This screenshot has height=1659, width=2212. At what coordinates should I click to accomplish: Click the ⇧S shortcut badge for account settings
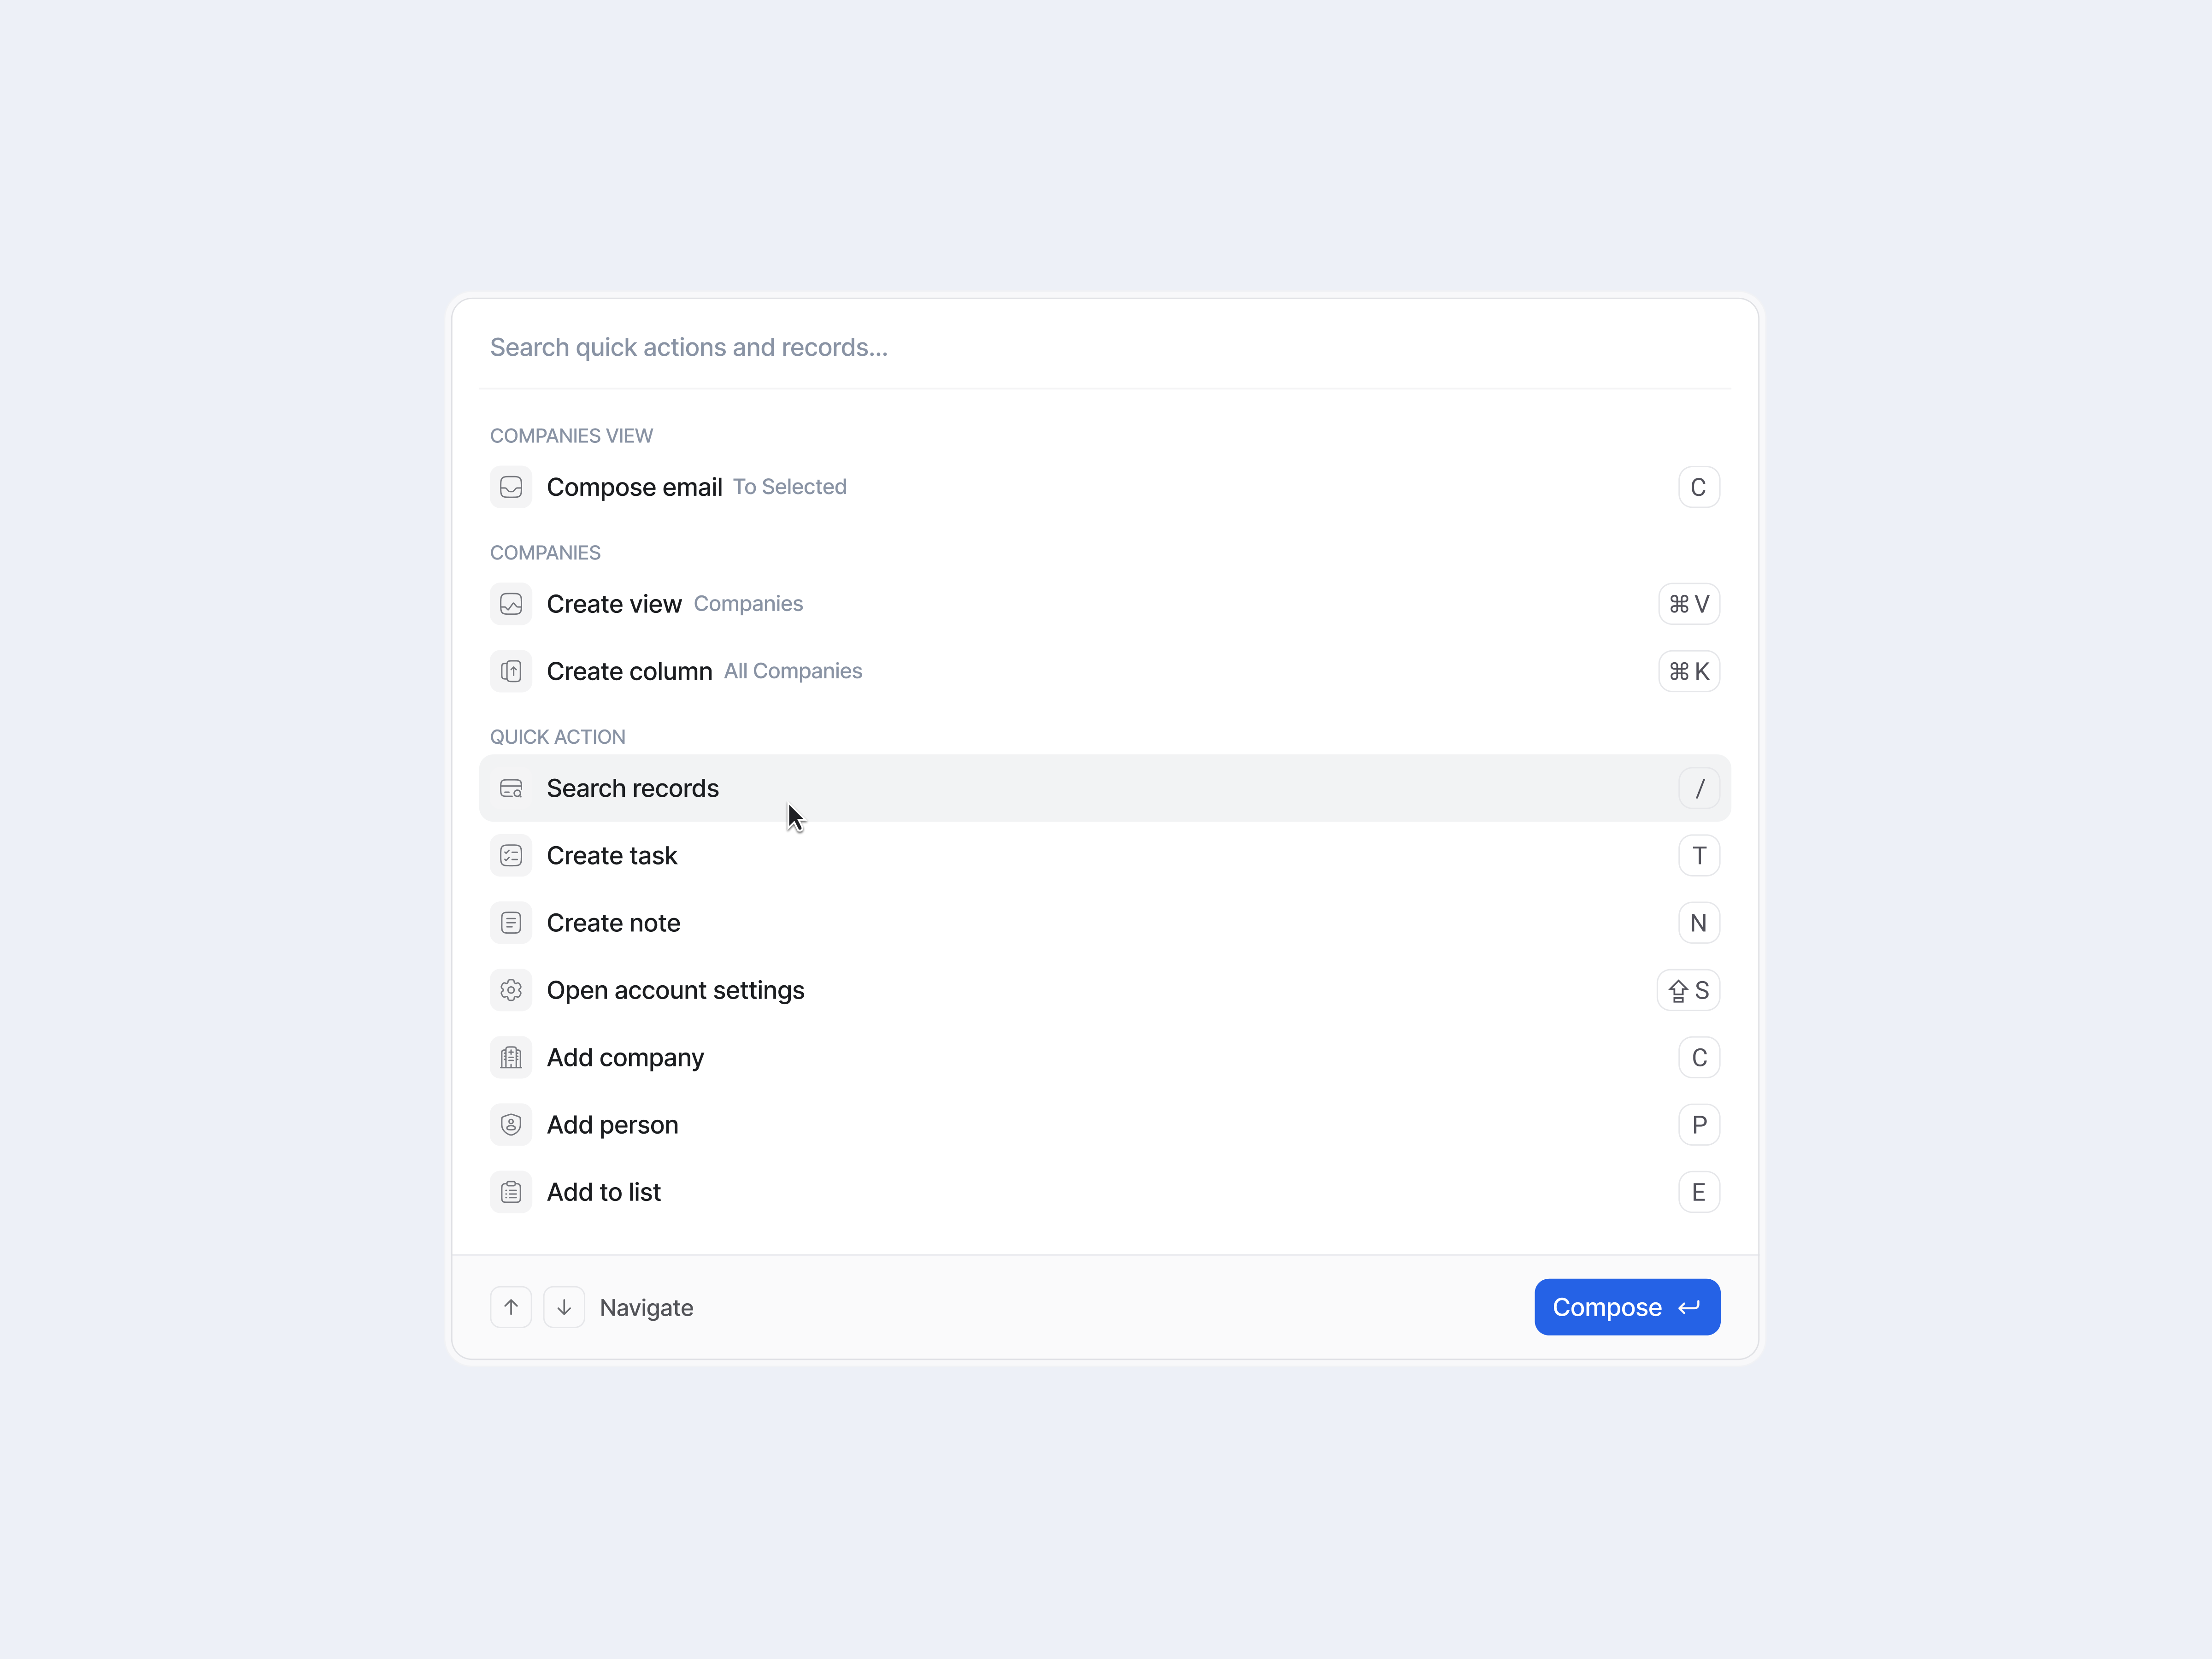click(1688, 990)
